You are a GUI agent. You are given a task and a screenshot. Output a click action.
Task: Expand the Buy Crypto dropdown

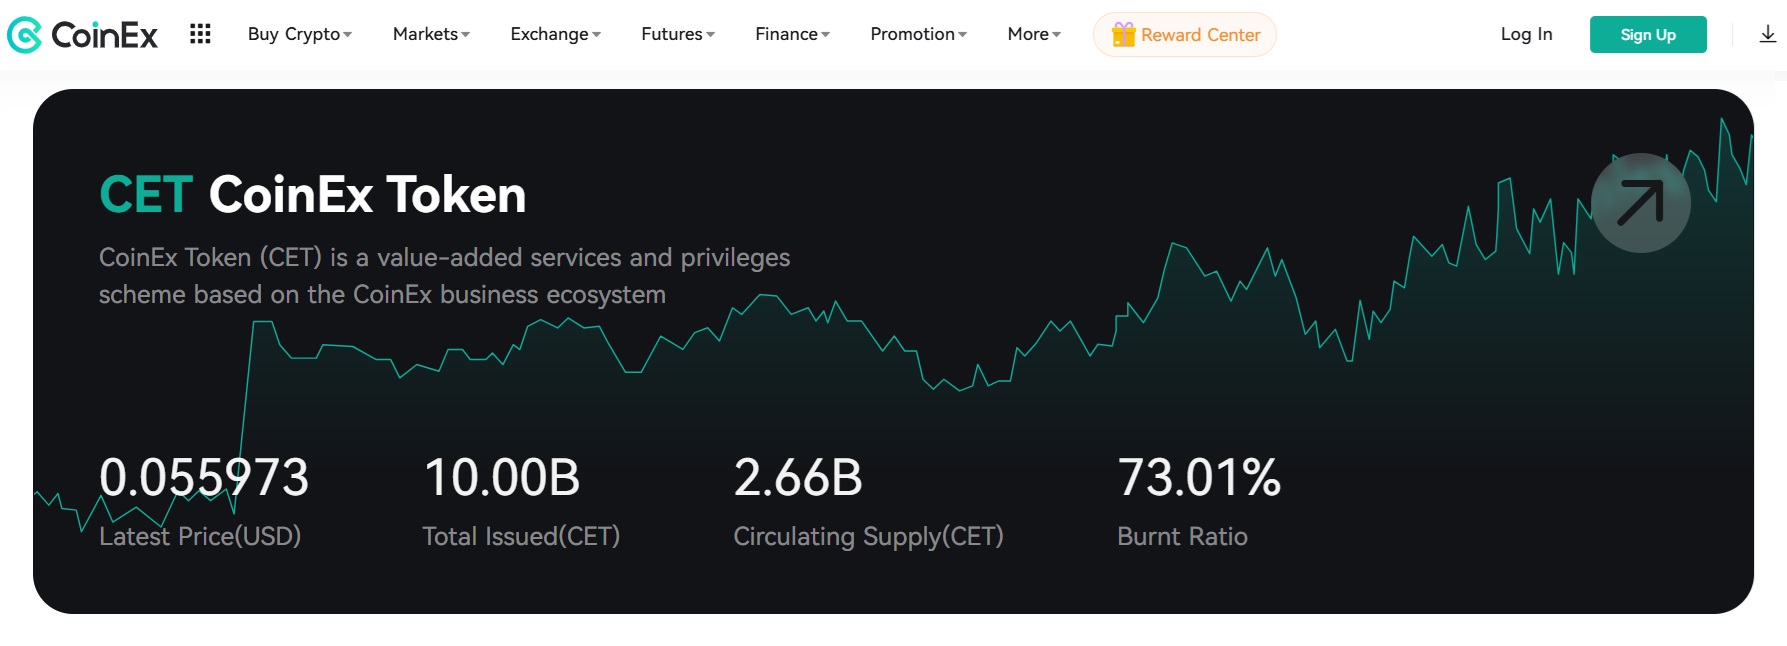(x=300, y=34)
